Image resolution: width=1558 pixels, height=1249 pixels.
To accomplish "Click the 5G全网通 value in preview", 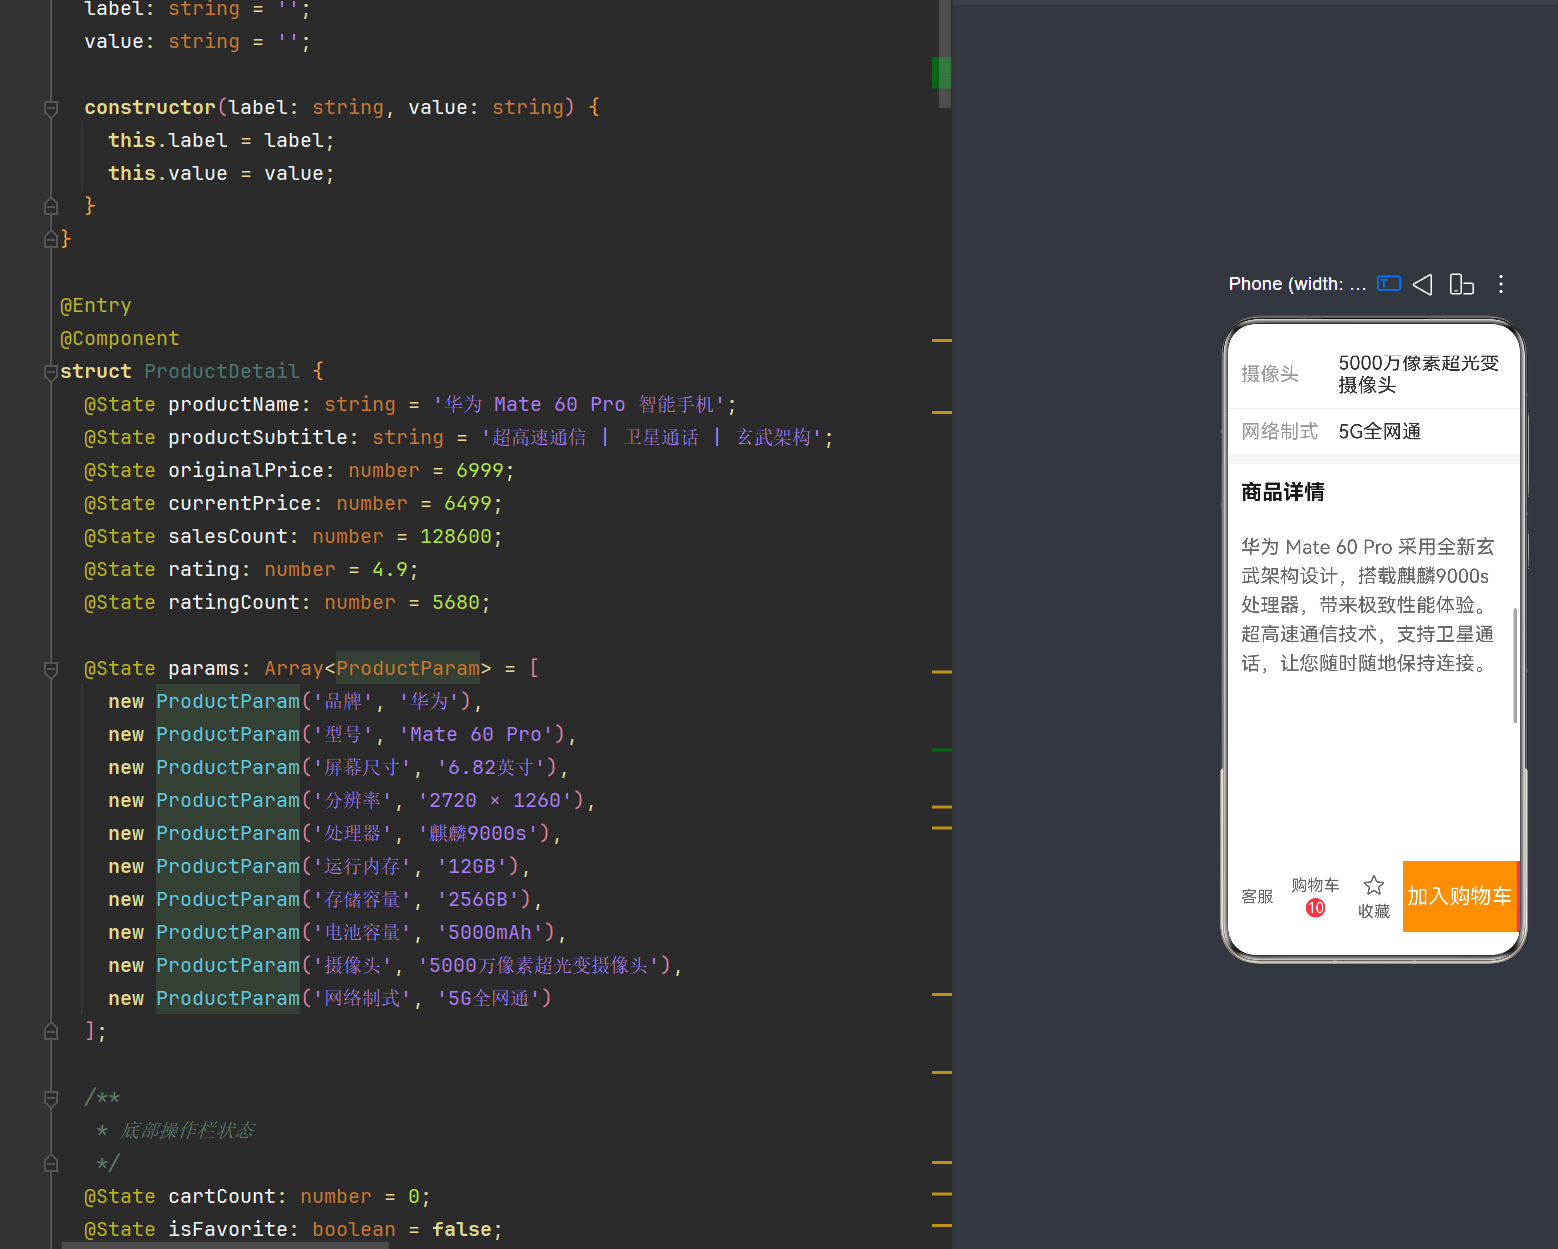I will coord(1380,432).
